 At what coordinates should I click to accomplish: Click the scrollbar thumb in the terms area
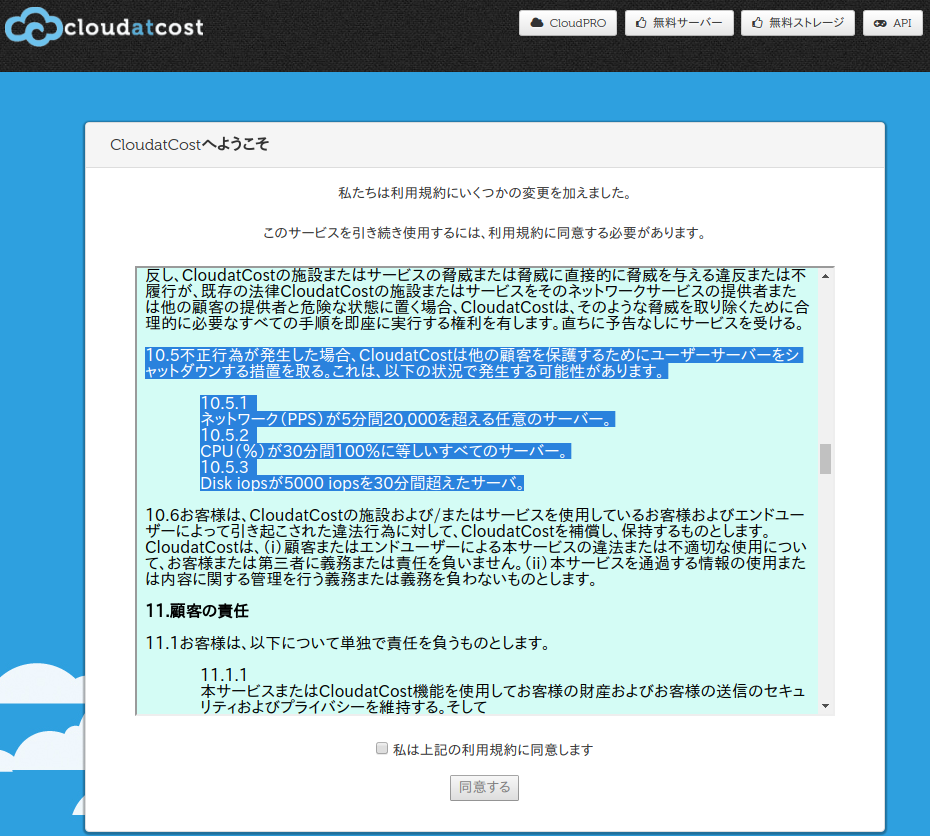823,460
